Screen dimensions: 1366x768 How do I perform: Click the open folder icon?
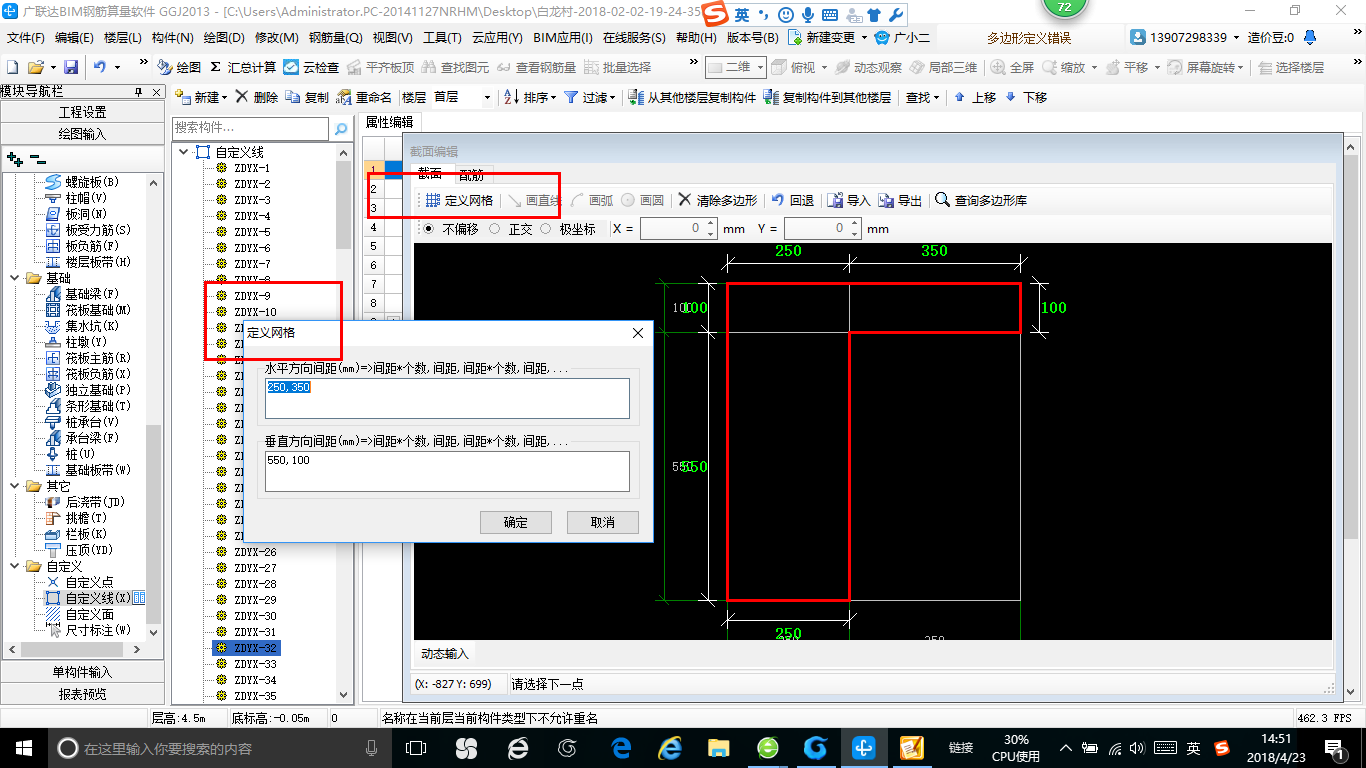(x=35, y=67)
